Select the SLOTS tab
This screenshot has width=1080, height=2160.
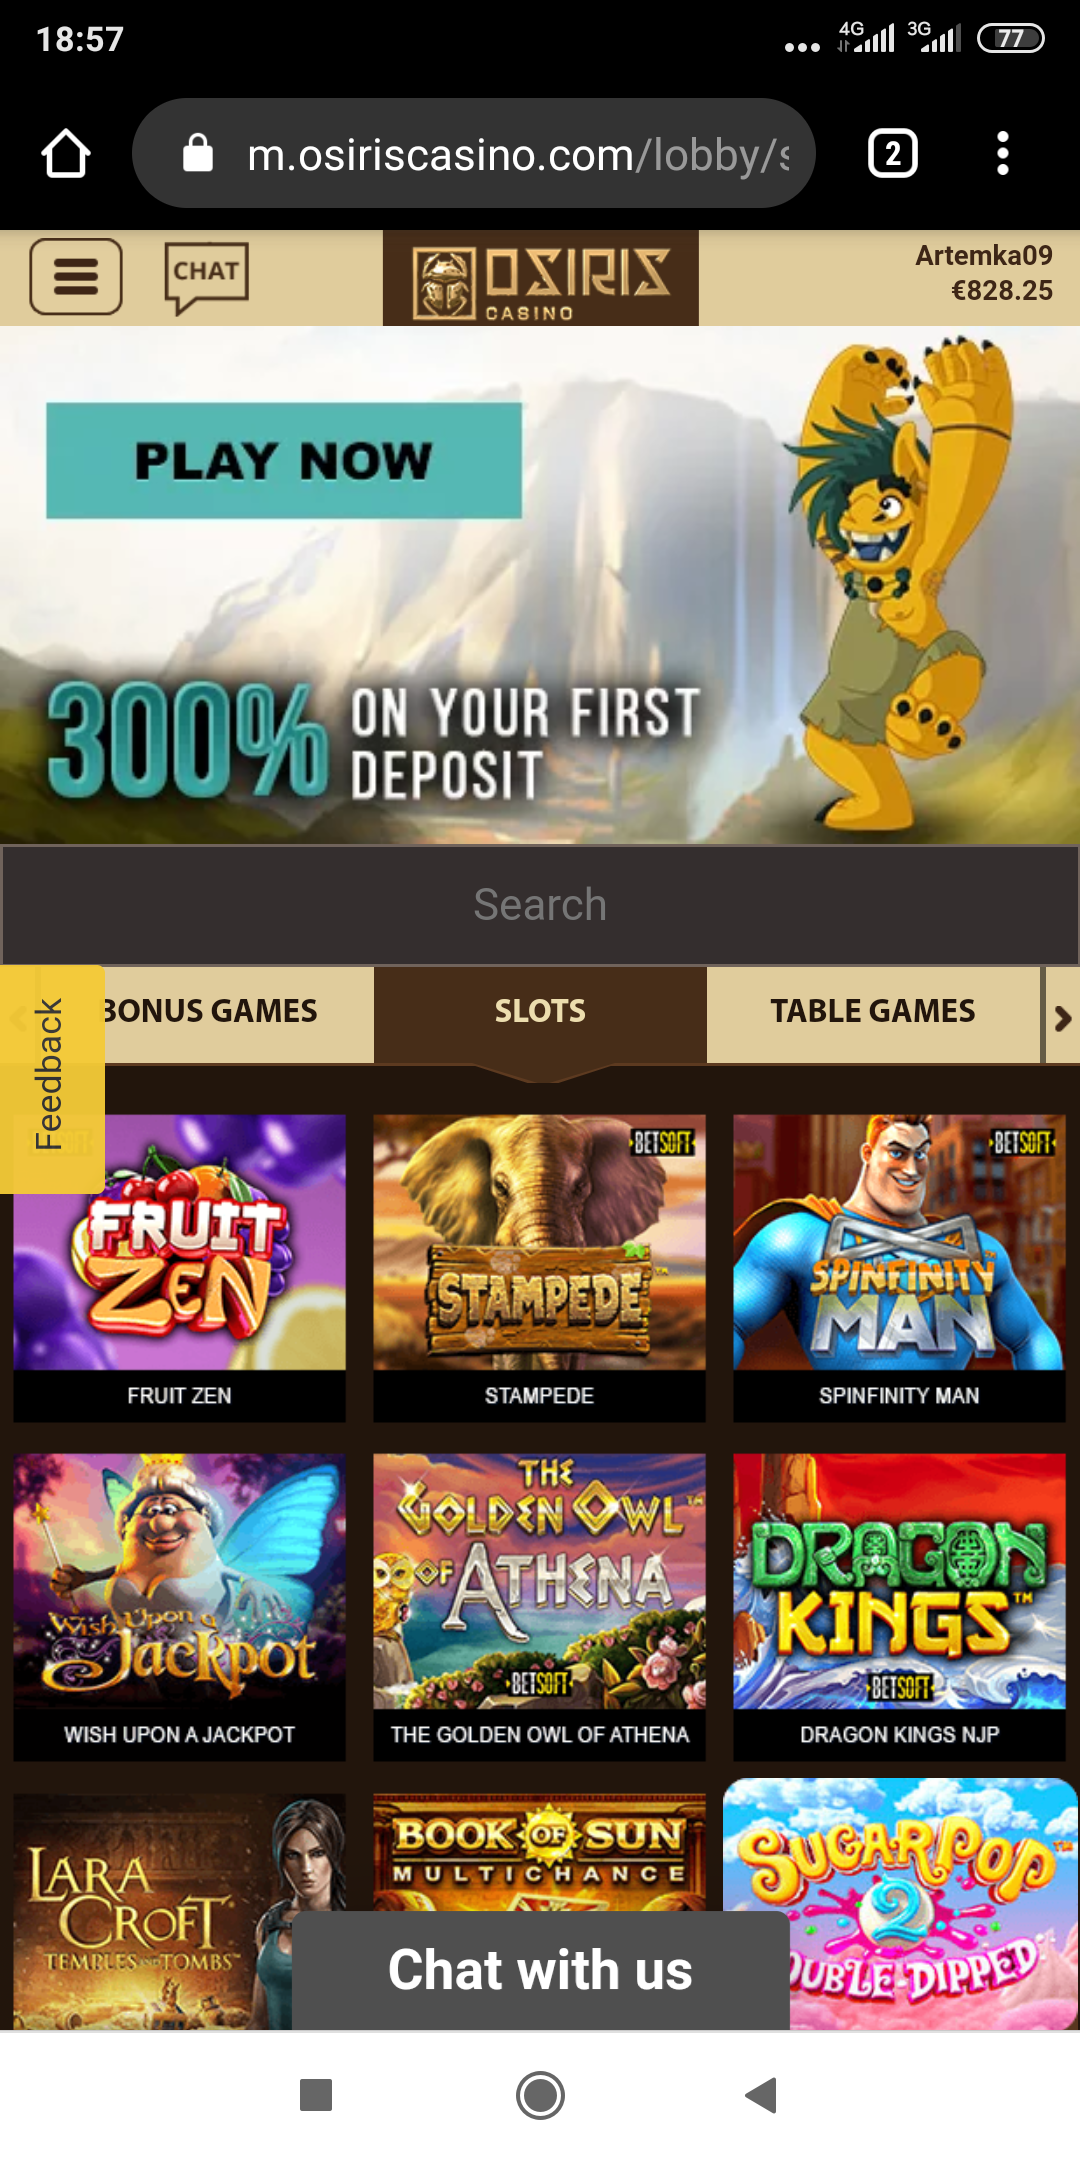pos(540,1012)
